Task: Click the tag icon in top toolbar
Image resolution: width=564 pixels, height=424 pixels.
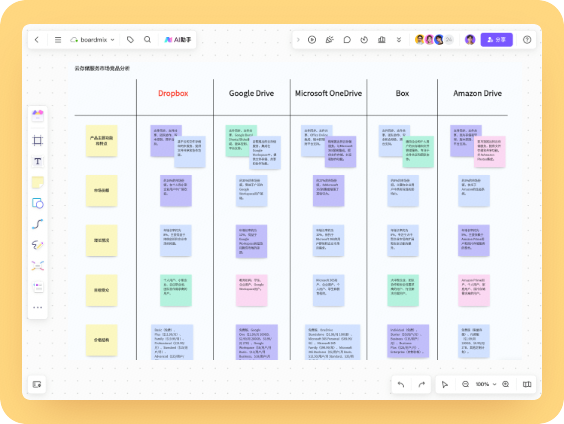Action: [130, 40]
